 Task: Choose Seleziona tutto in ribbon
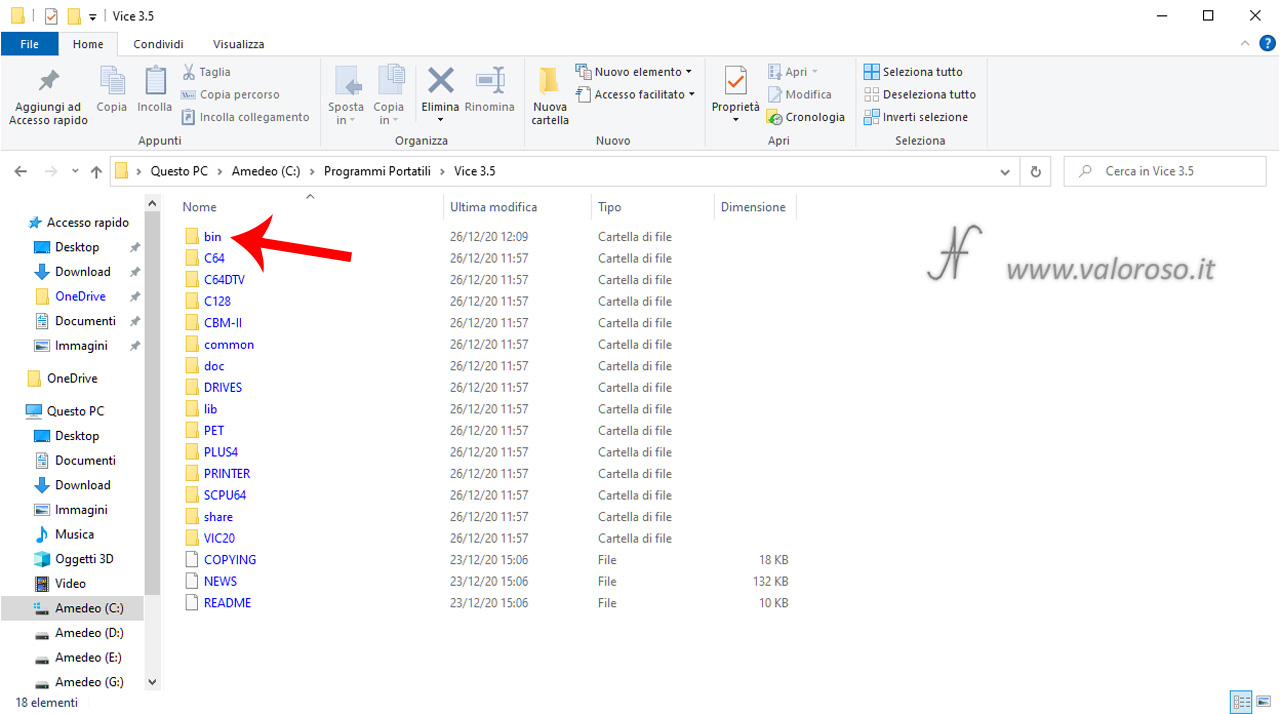coord(913,72)
